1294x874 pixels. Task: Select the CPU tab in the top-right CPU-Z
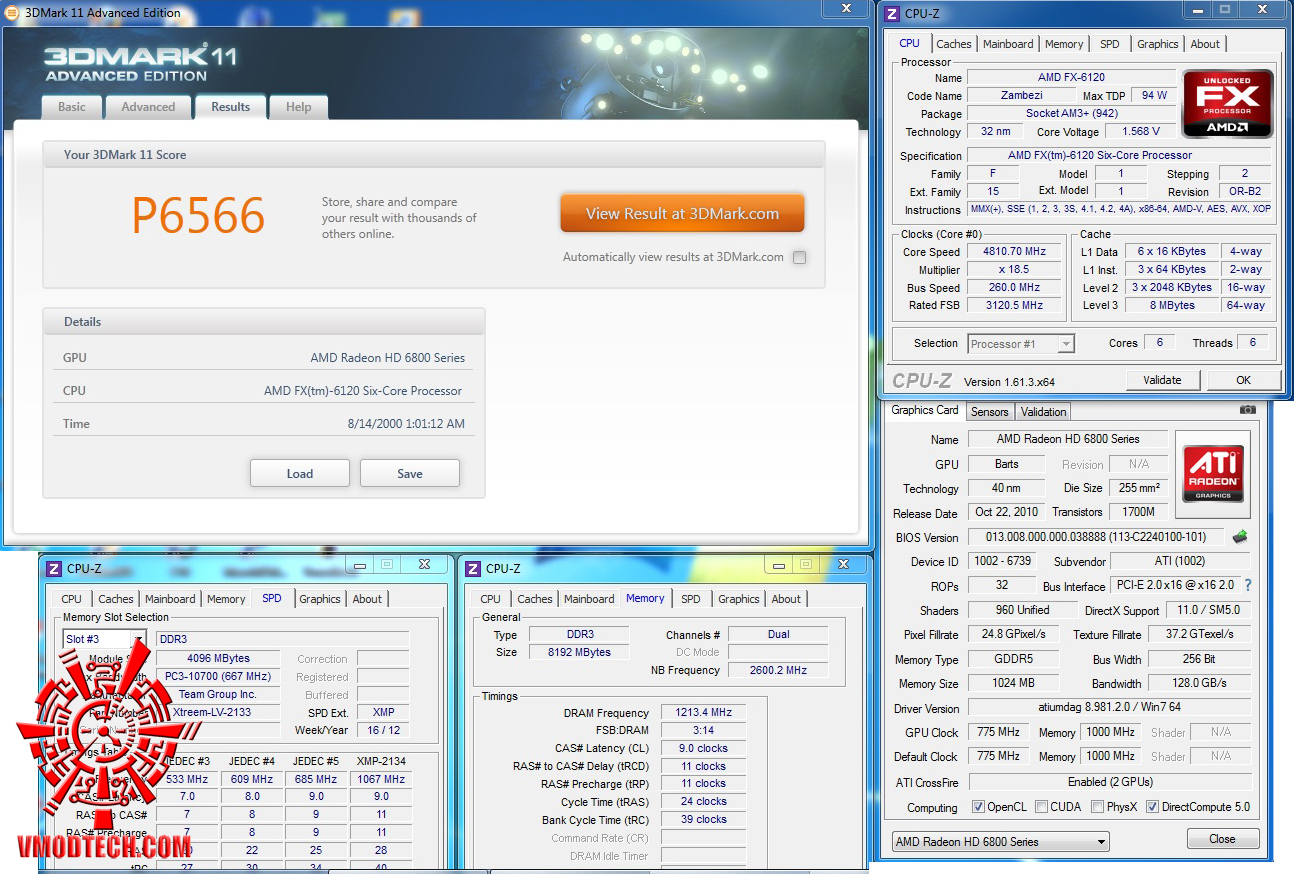[x=909, y=43]
